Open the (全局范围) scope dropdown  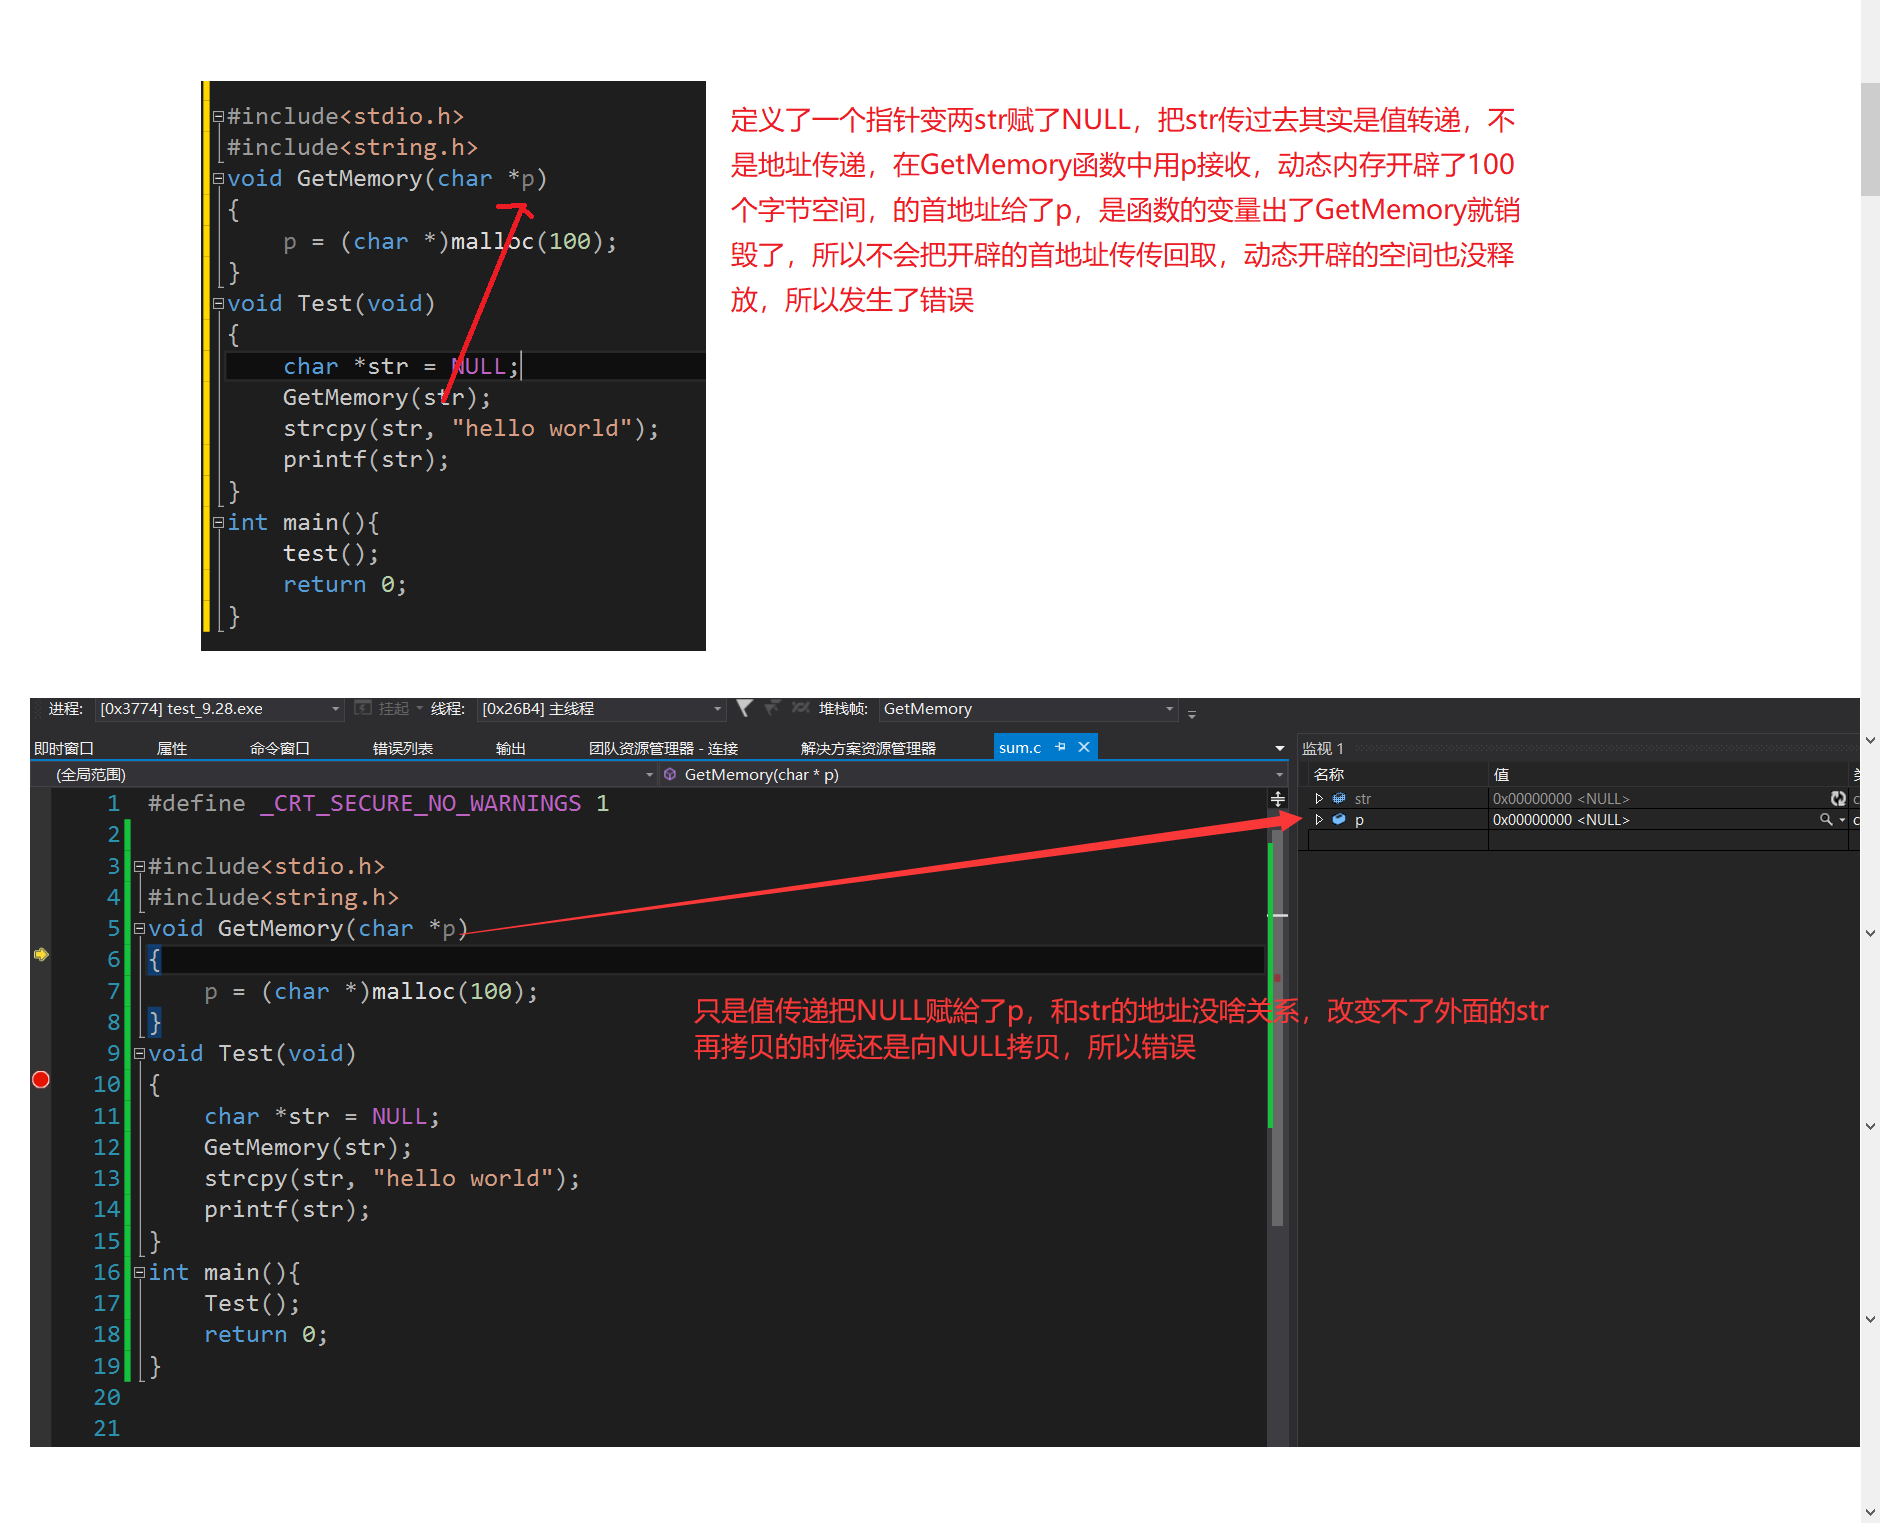tap(343, 774)
